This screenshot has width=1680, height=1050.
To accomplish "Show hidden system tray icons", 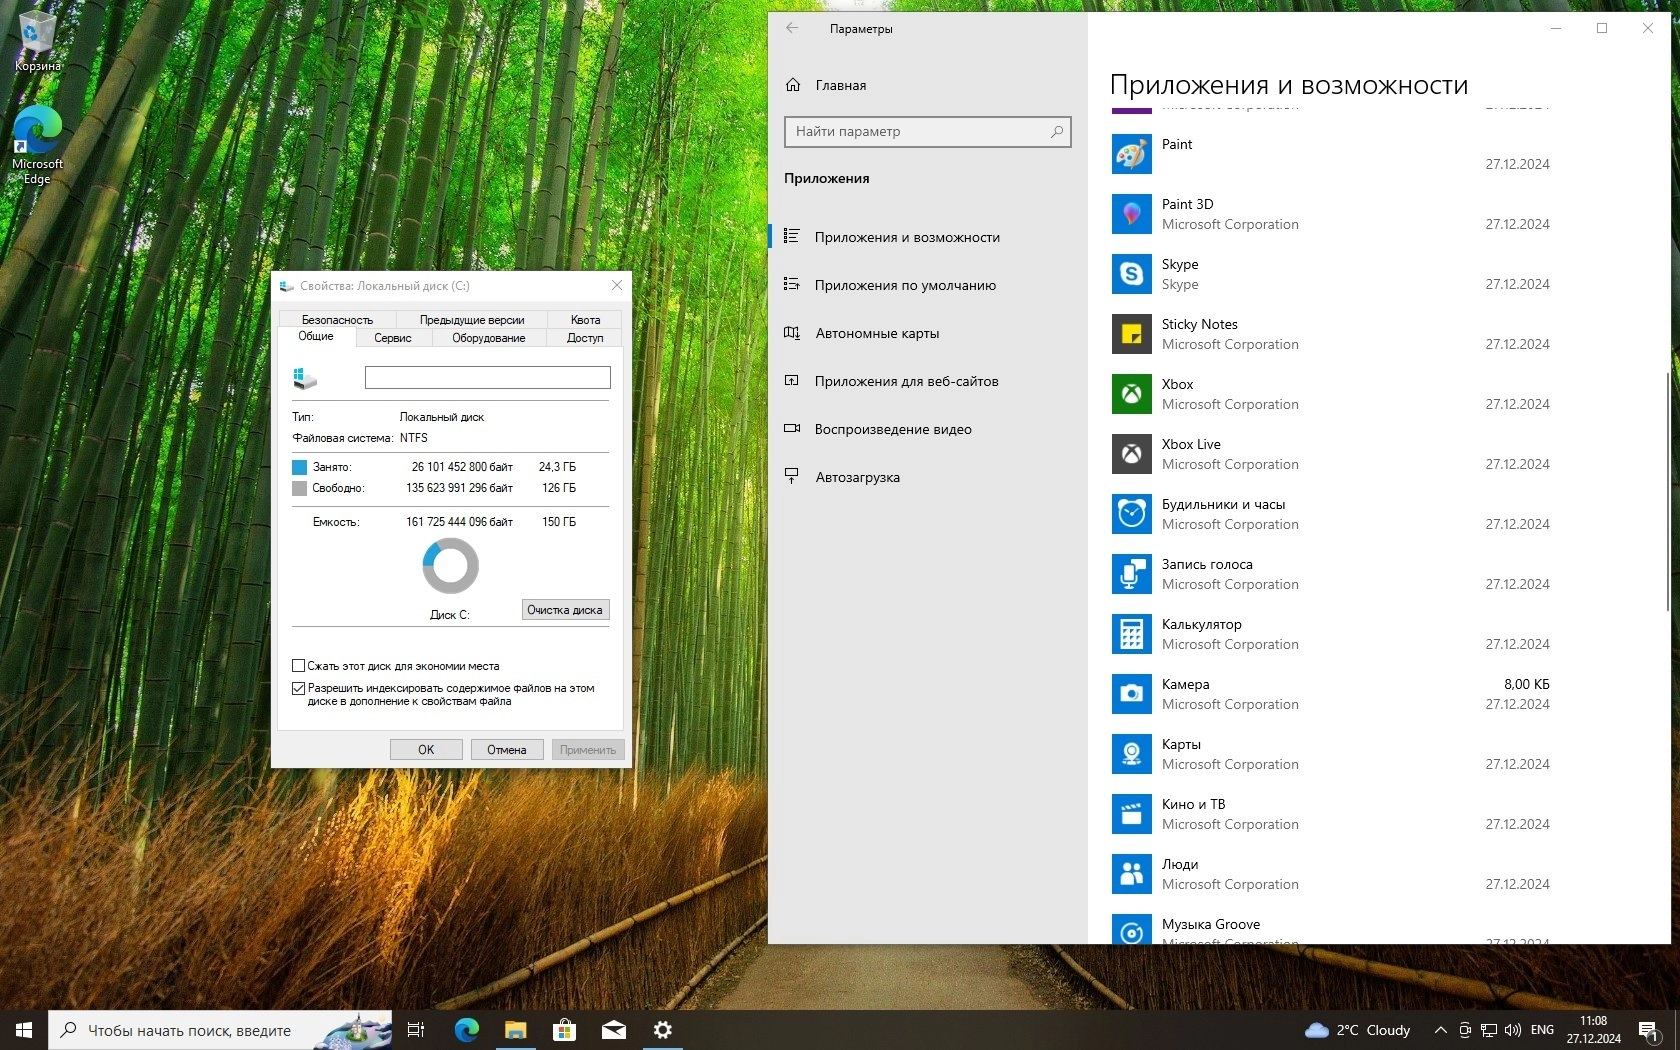I will [x=1440, y=1029].
